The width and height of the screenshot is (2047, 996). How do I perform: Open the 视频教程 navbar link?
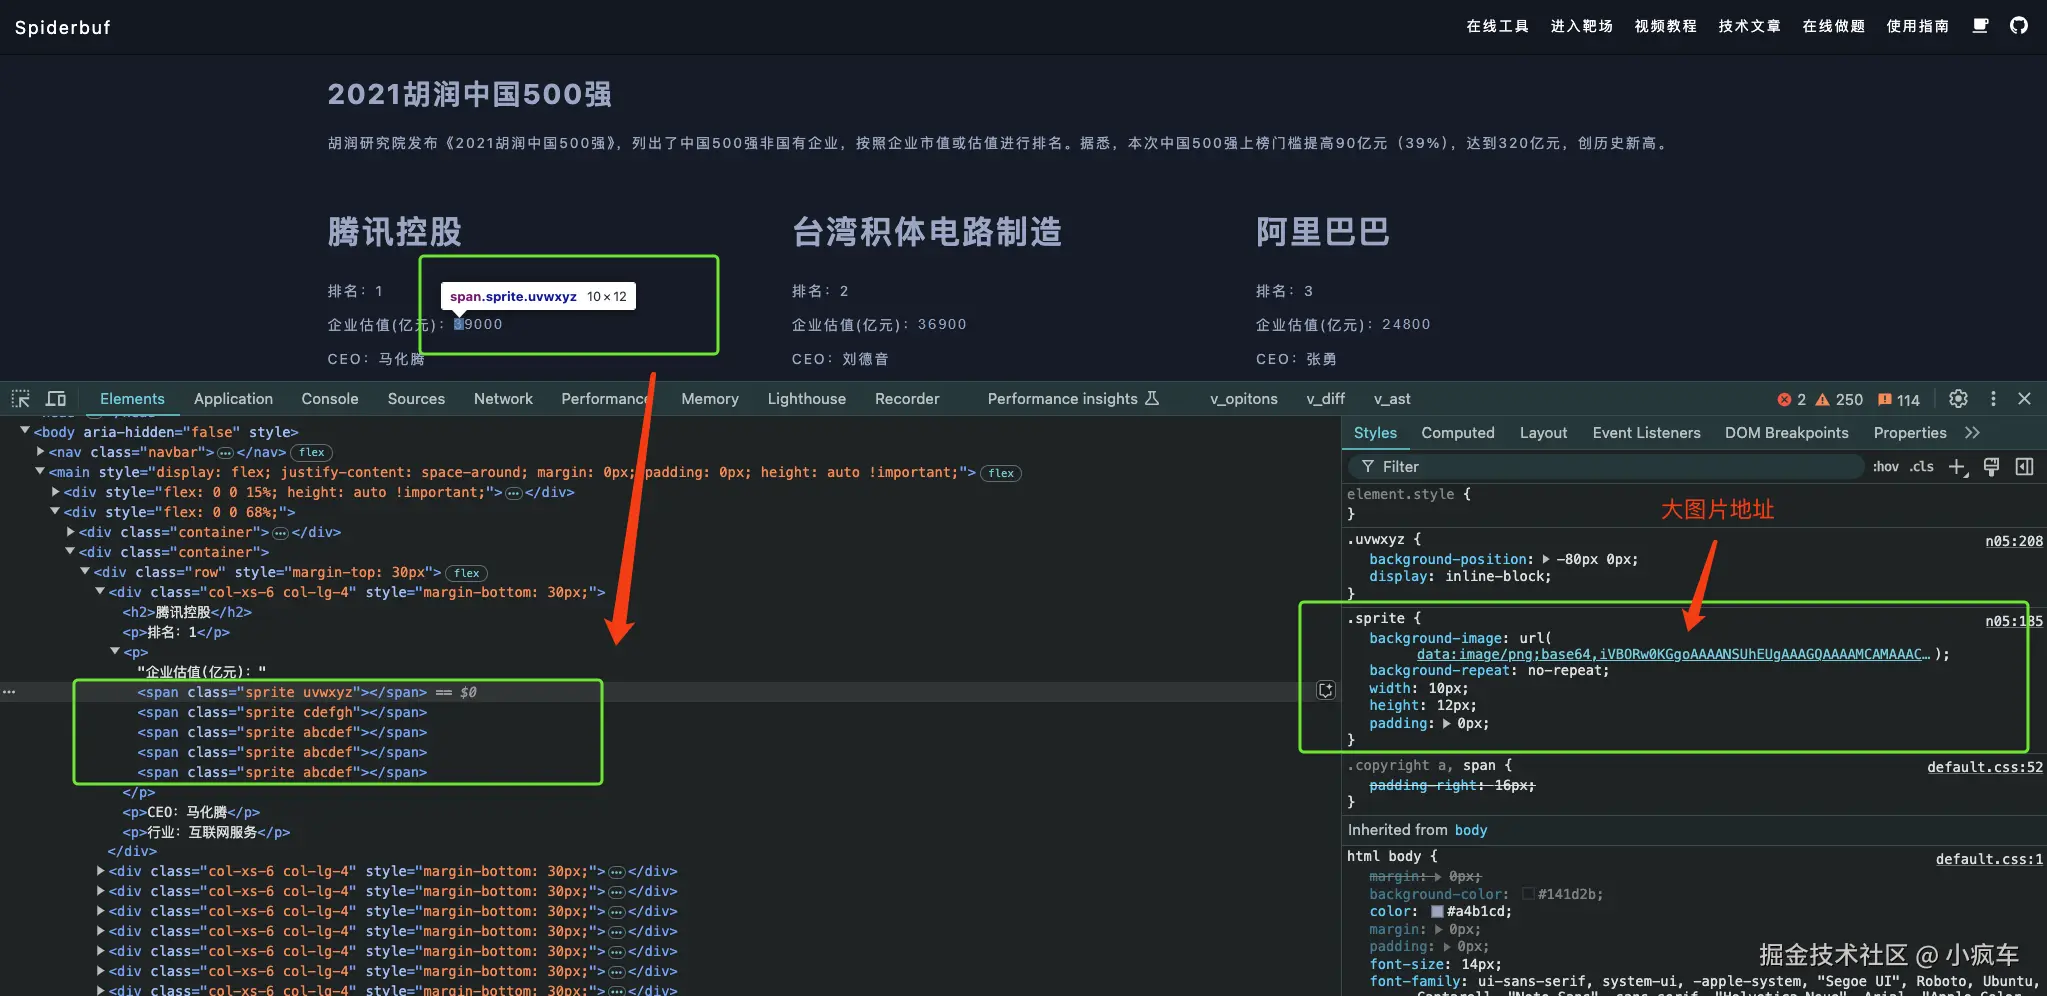1665,26
